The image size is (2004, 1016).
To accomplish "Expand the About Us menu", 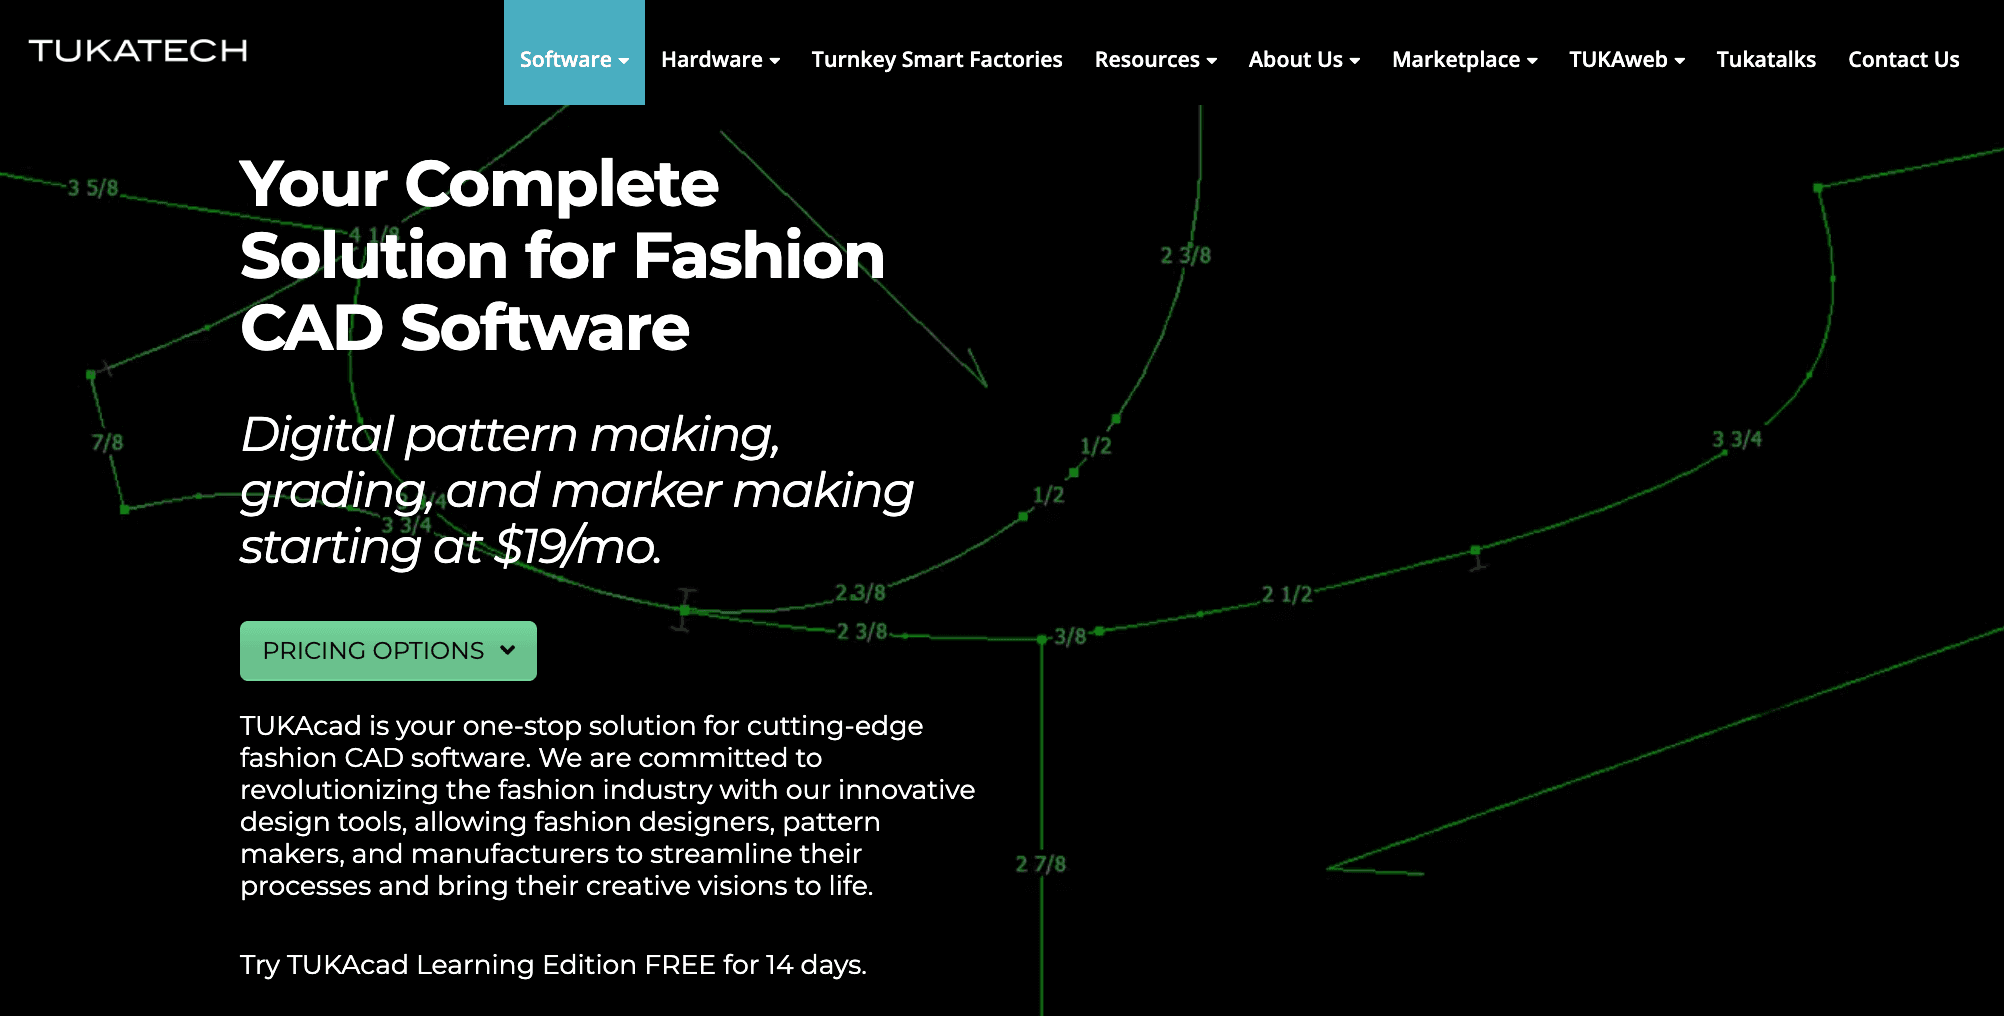I will point(1304,59).
